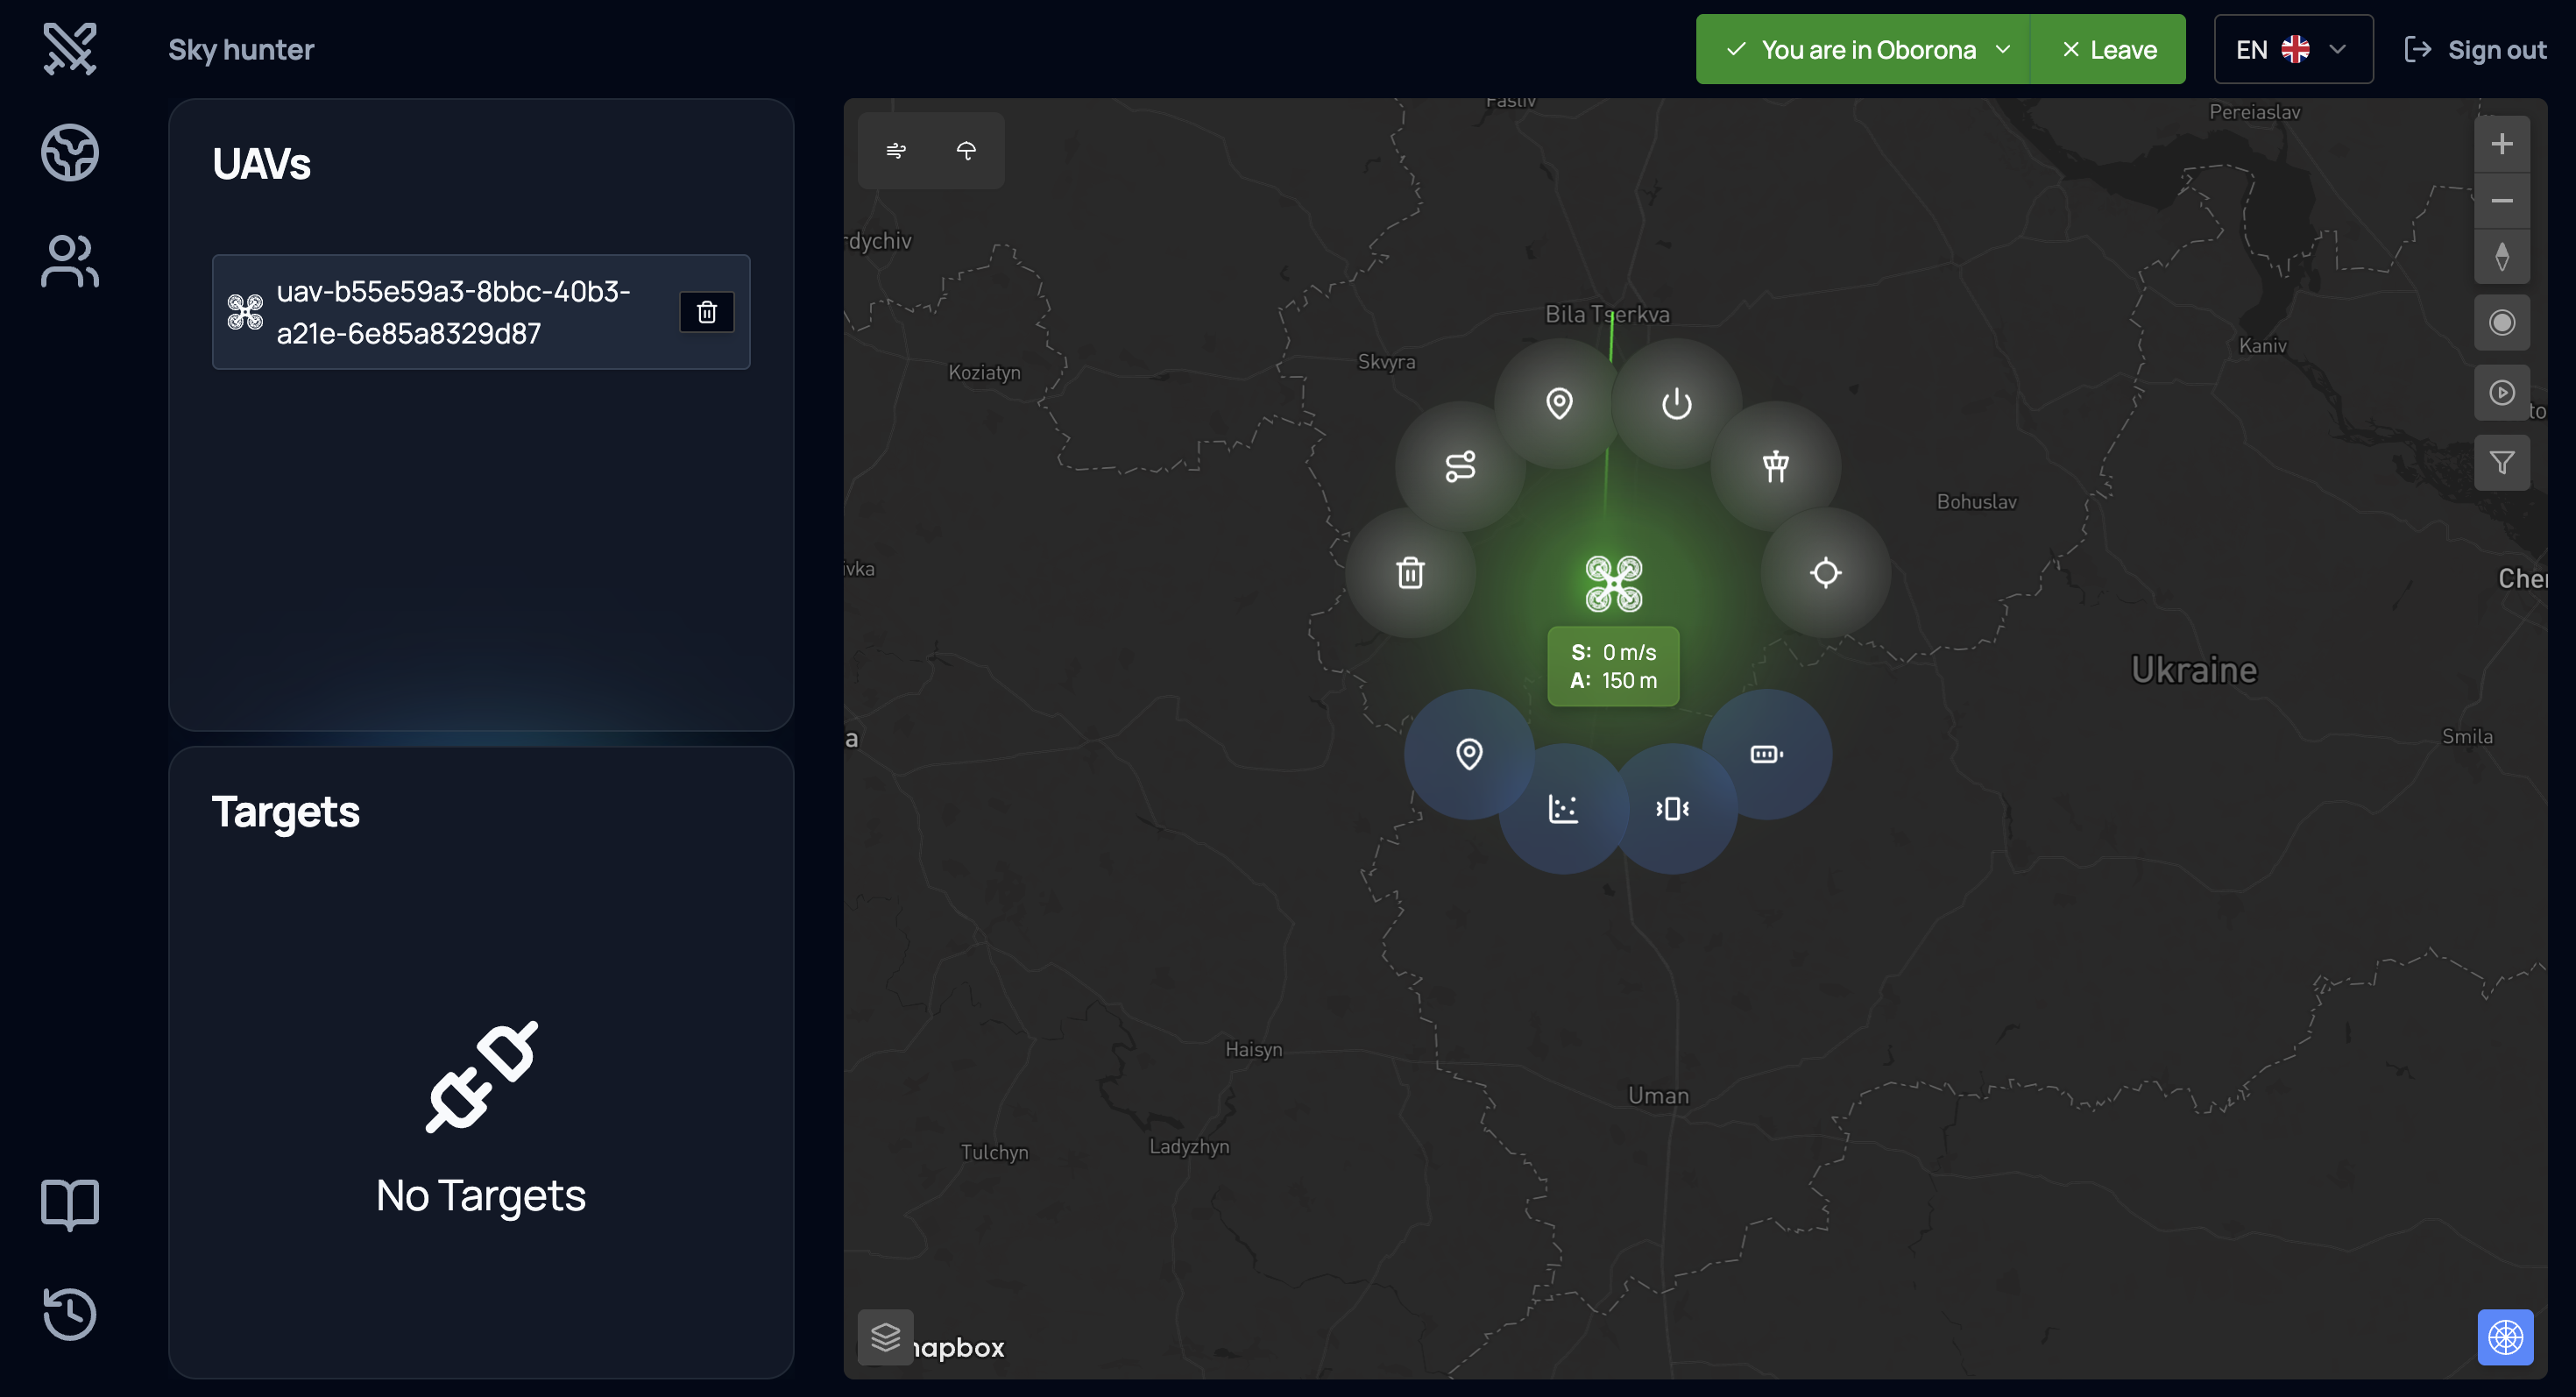Click the control tower icon in radial menu

point(1775,466)
